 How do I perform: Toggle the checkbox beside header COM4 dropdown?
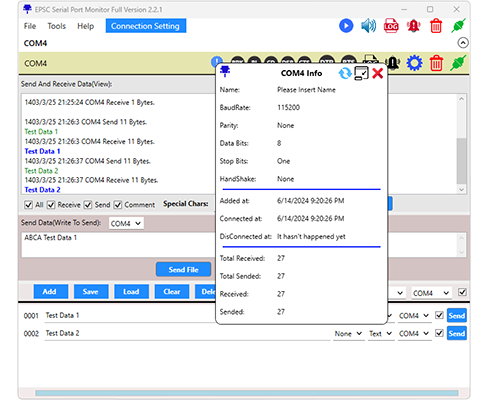tap(462, 292)
